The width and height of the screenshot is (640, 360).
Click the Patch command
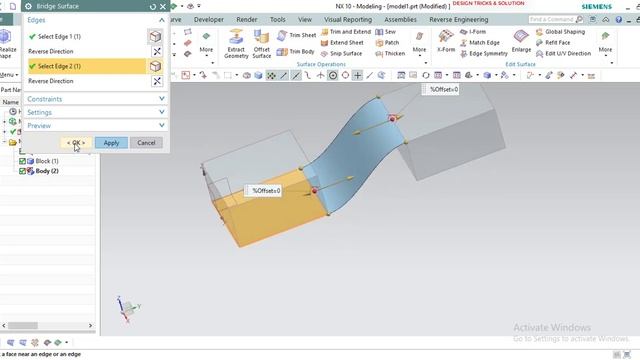tap(387, 42)
